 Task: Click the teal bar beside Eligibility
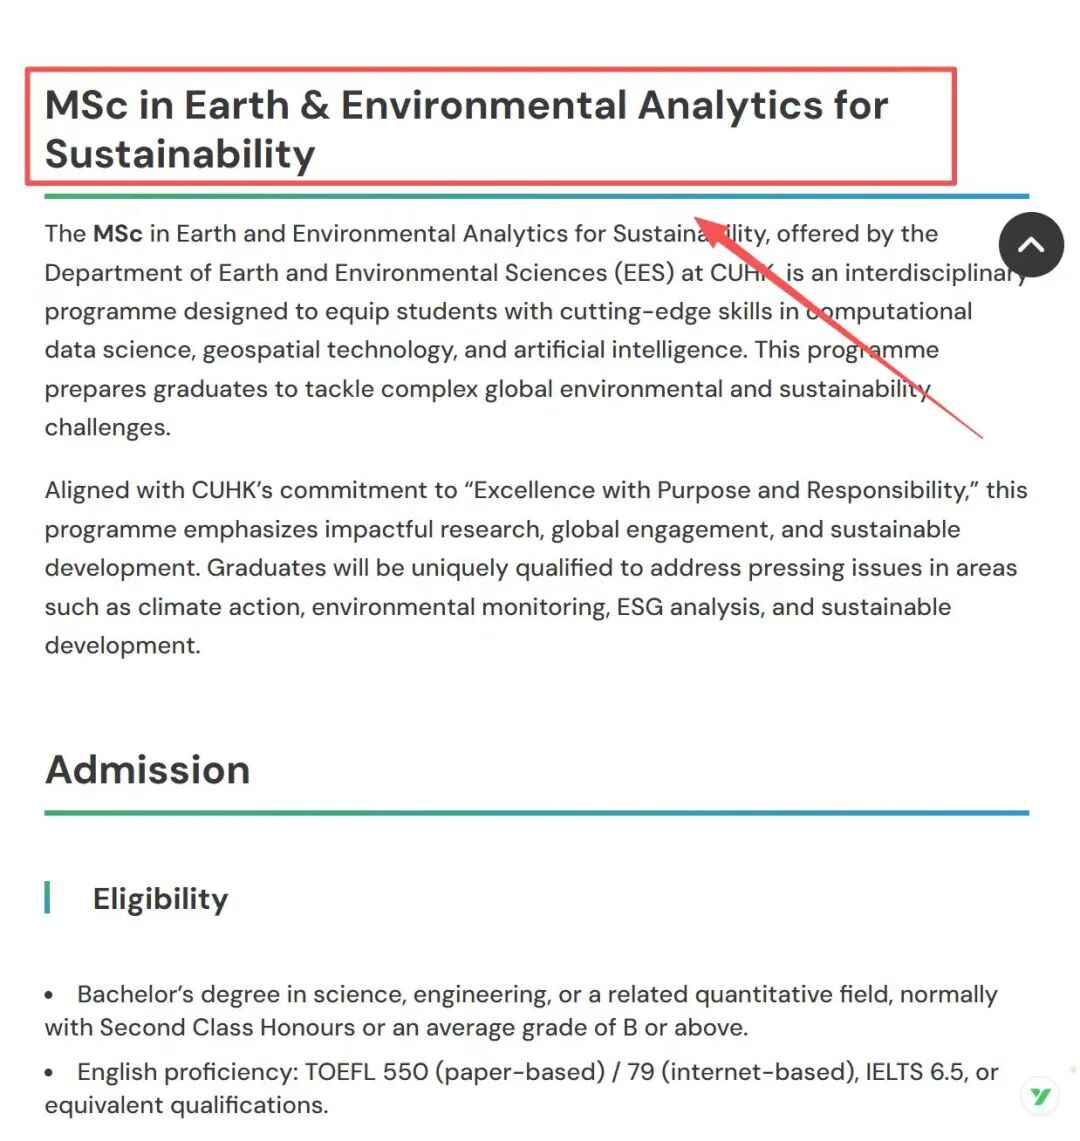coord(47,898)
